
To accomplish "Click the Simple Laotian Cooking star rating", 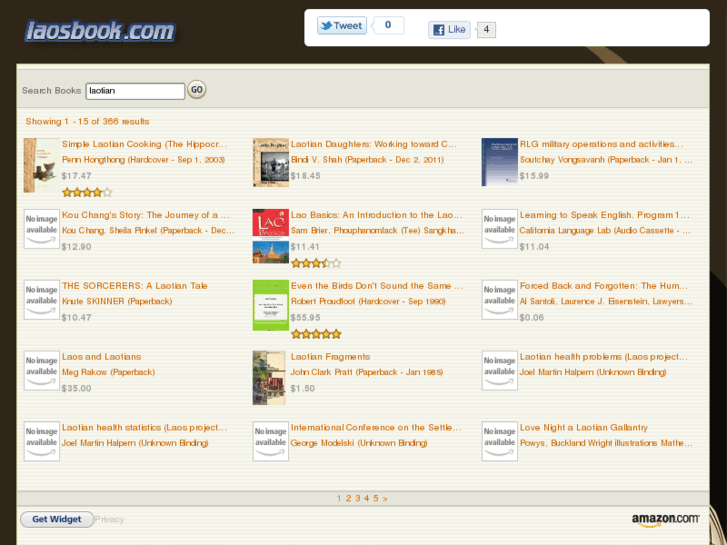I will [87, 192].
